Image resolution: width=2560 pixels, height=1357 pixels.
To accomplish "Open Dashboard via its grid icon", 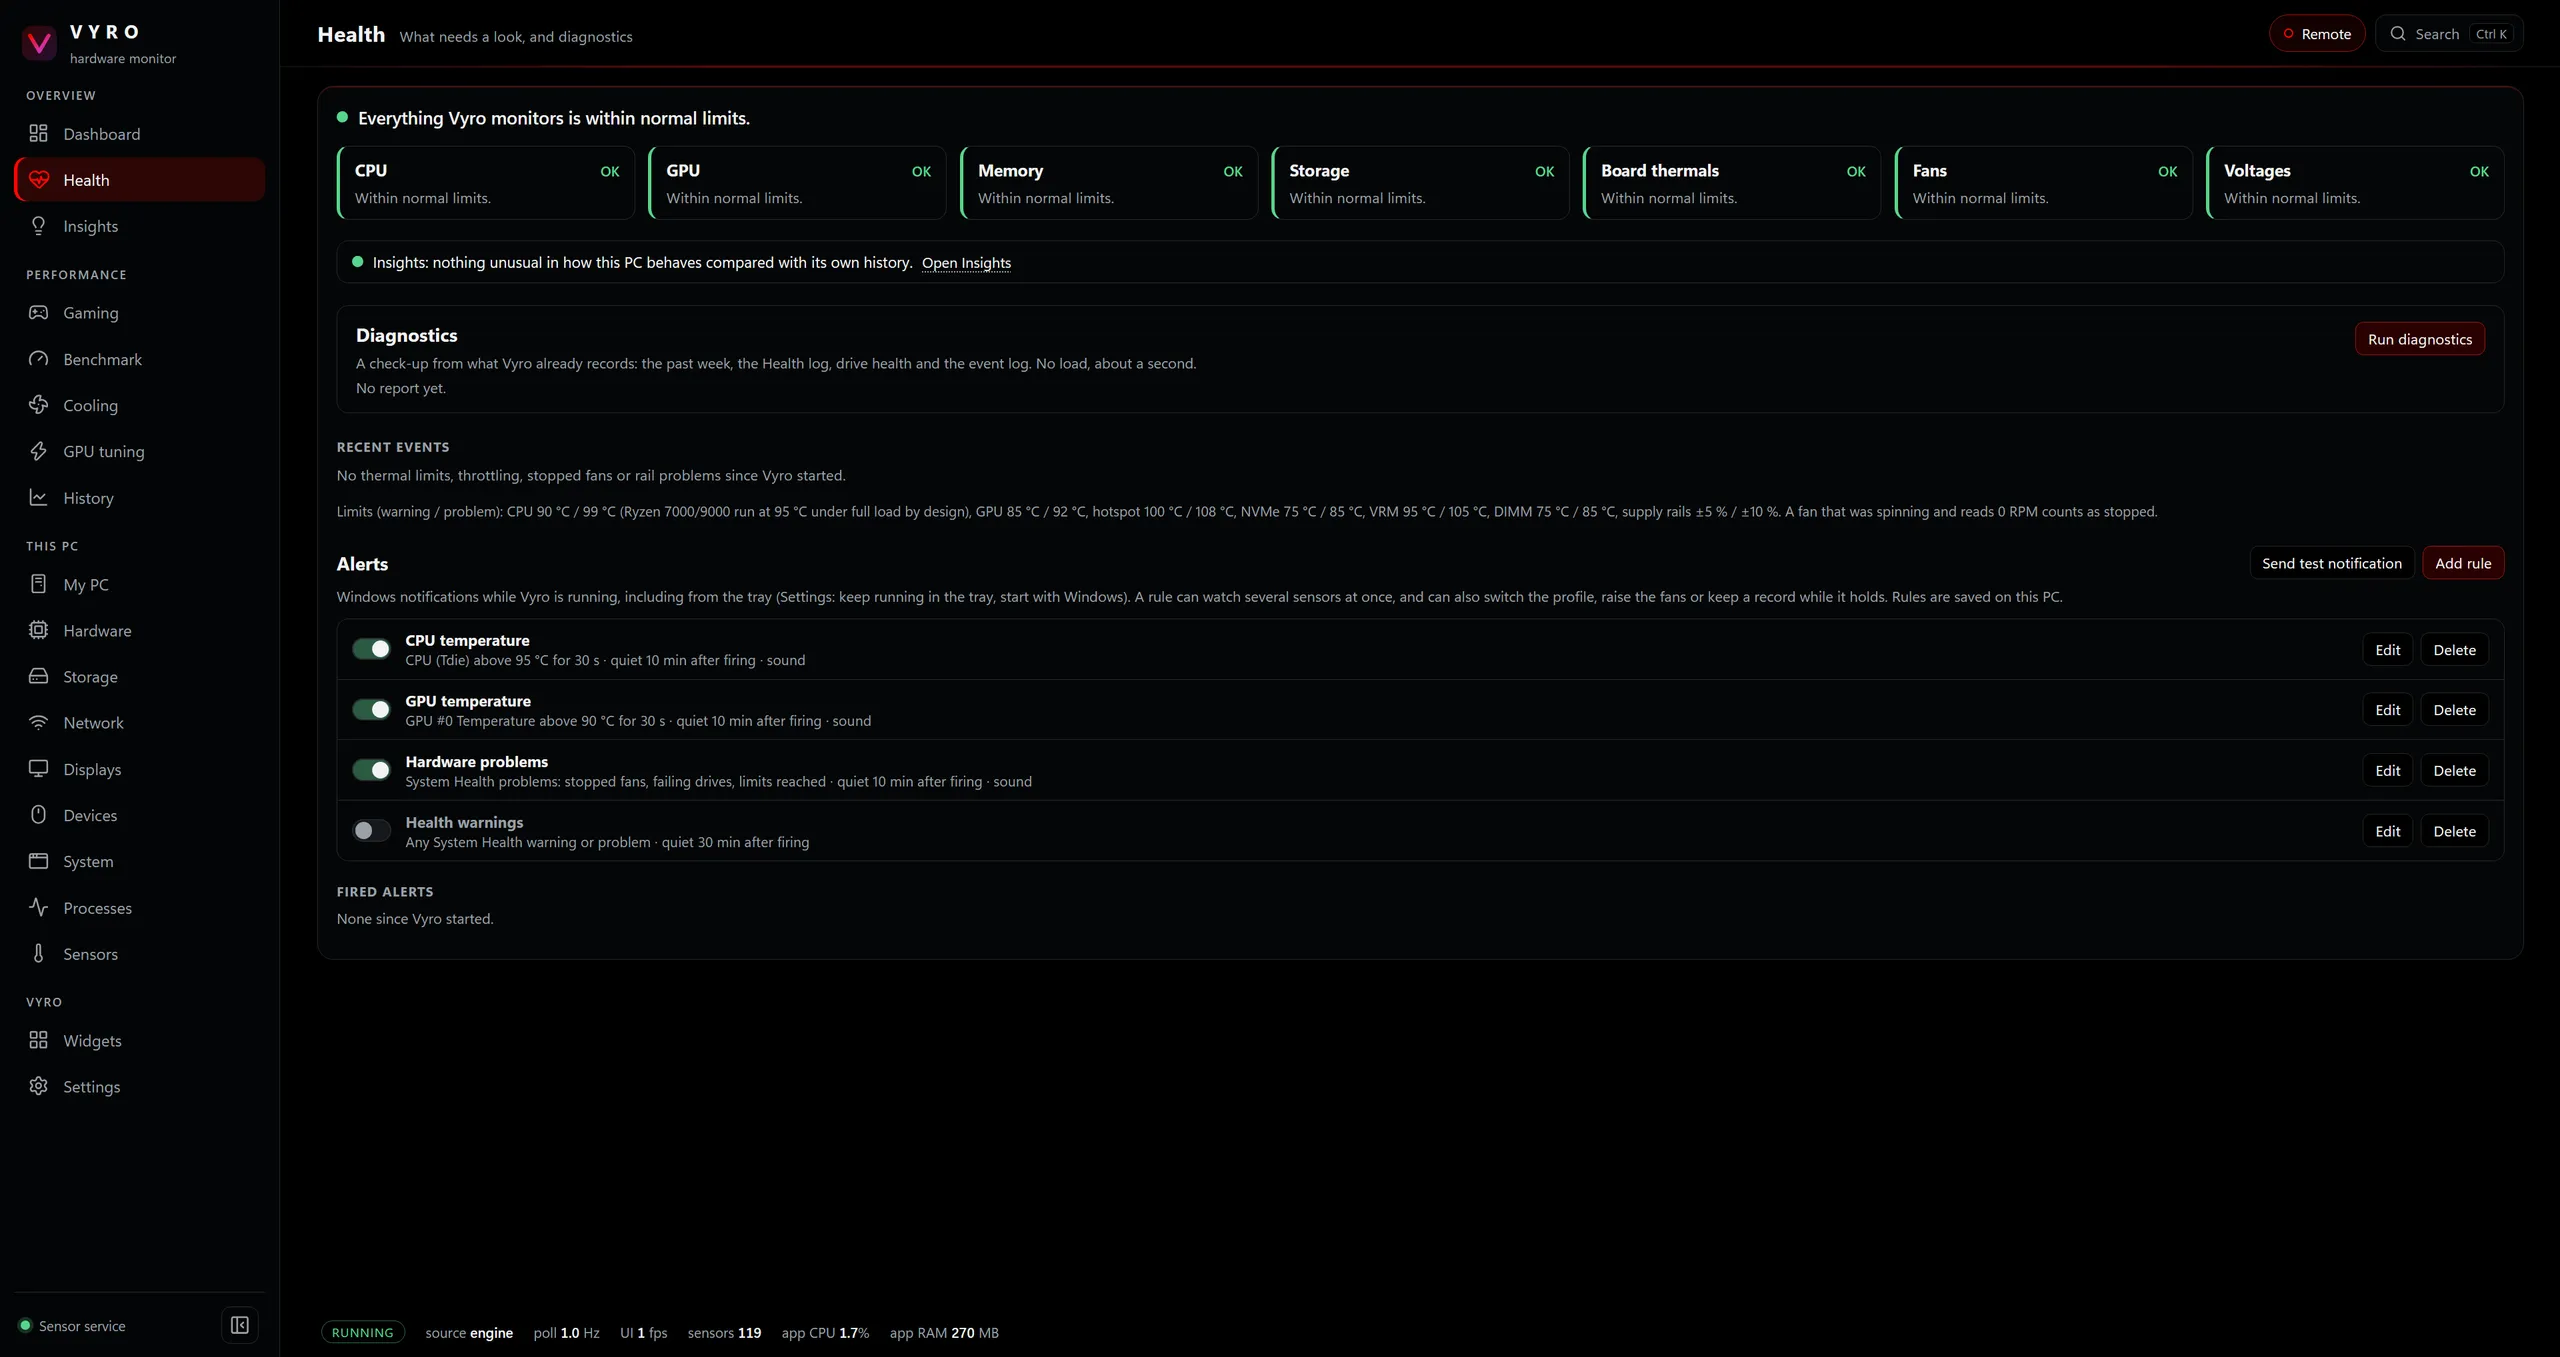I will [x=38, y=133].
